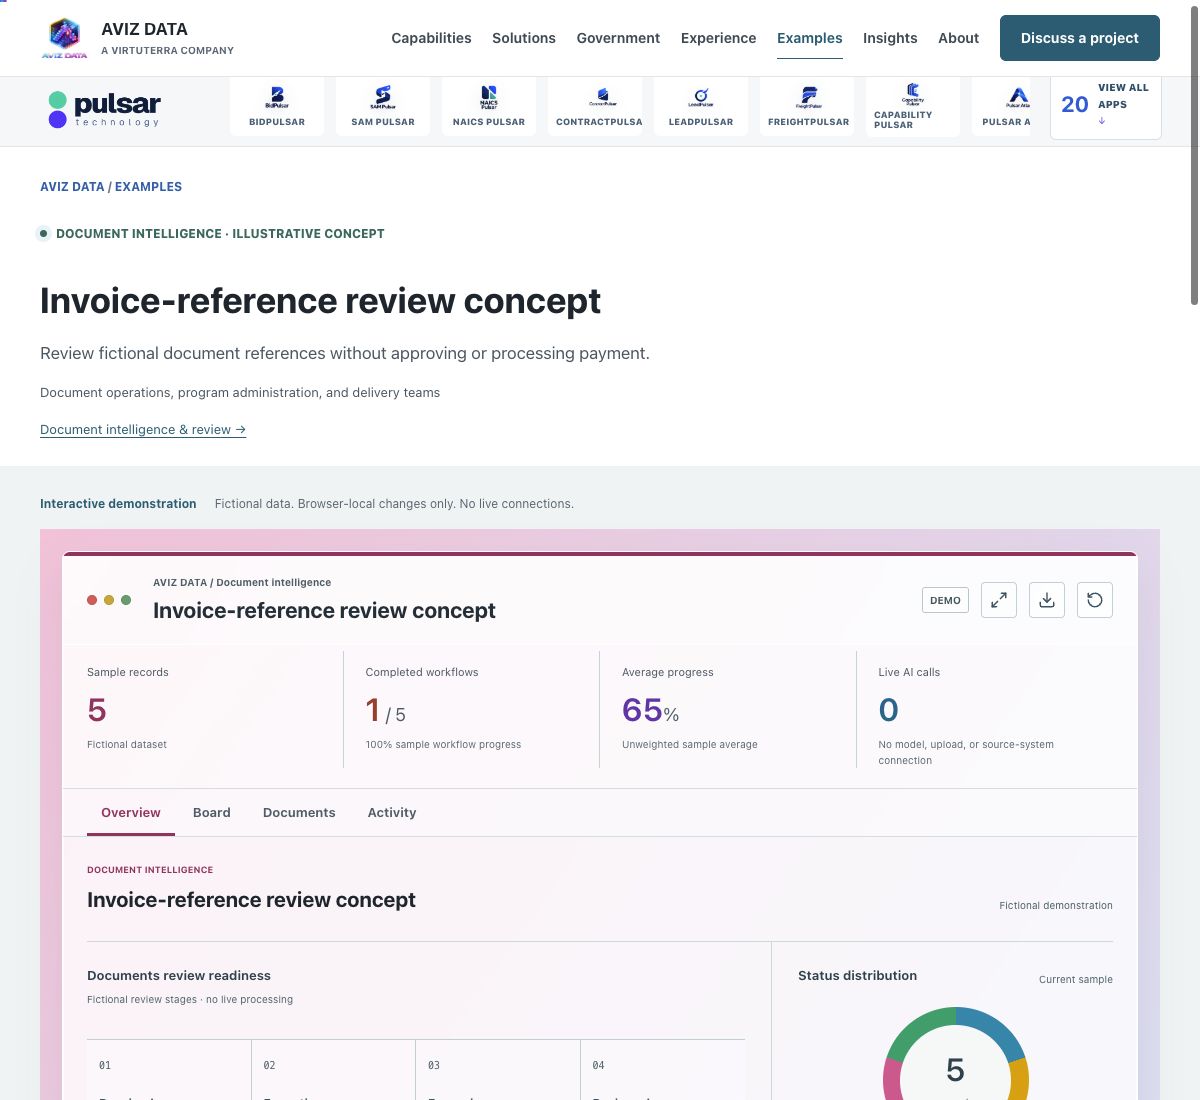Expand View All 20 Apps
This screenshot has height=1100, width=1200.
click(x=1106, y=105)
